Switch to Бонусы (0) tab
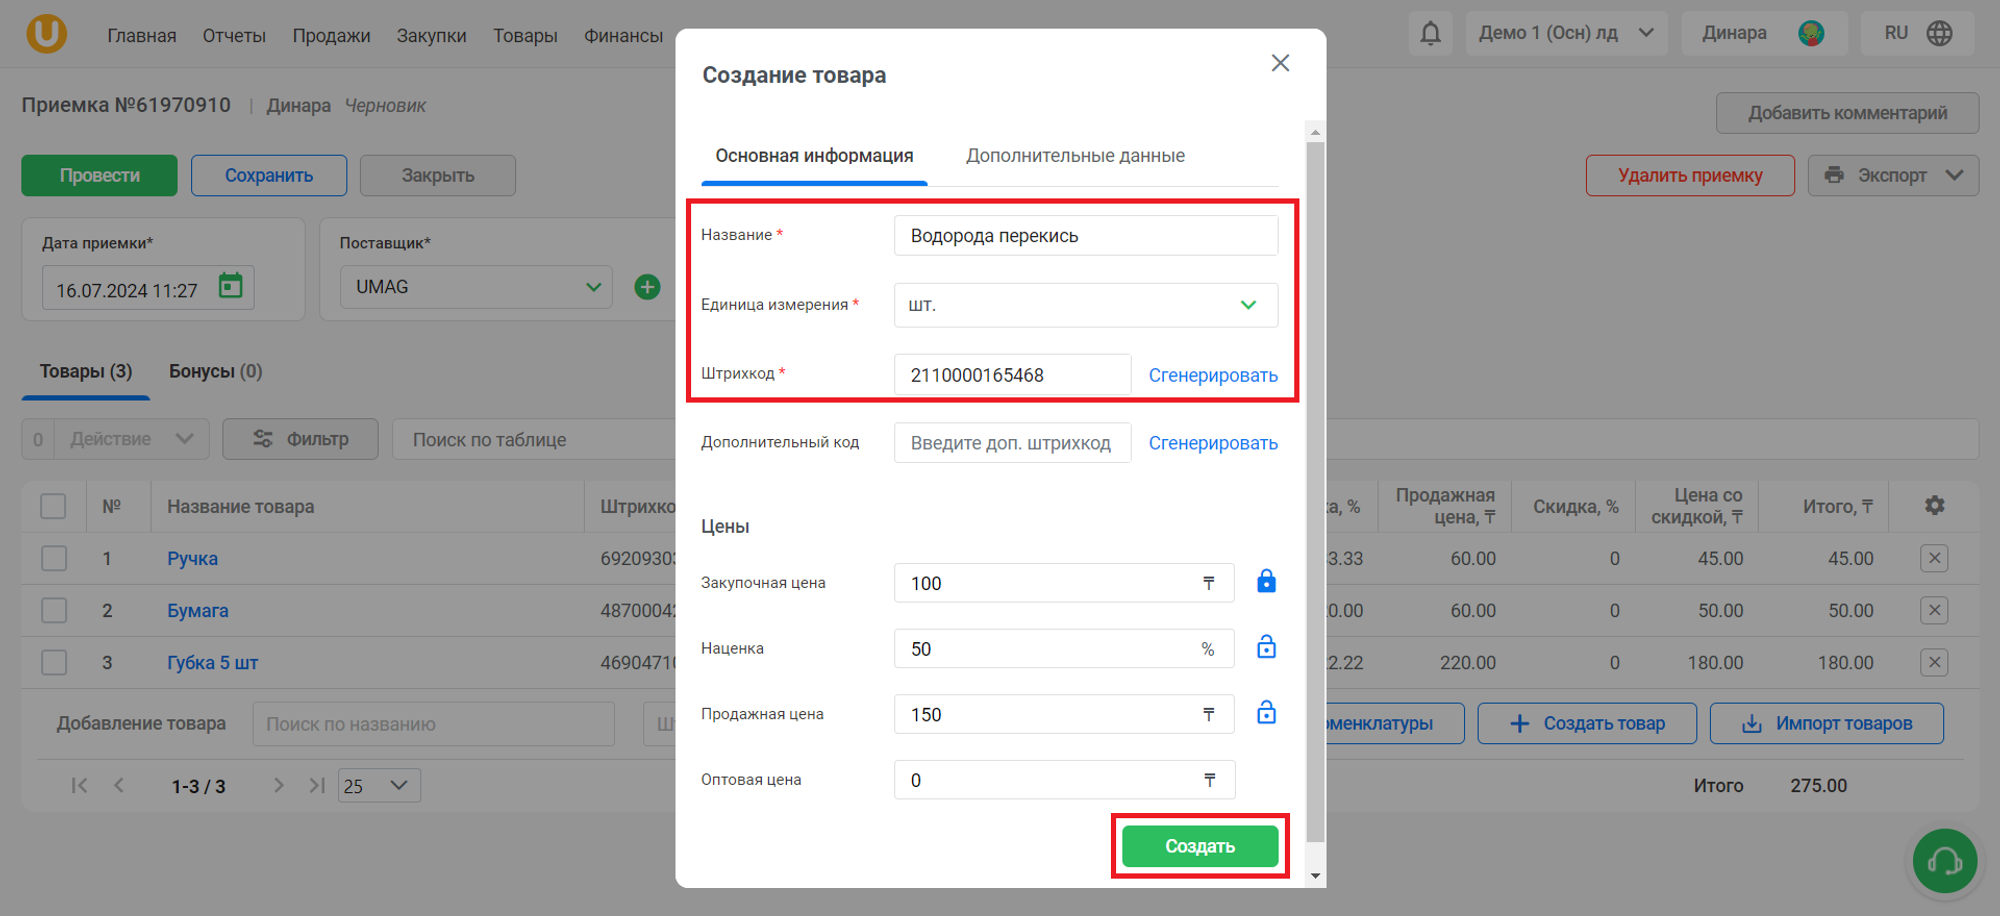The height and width of the screenshot is (916, 2000). point(215,371)
